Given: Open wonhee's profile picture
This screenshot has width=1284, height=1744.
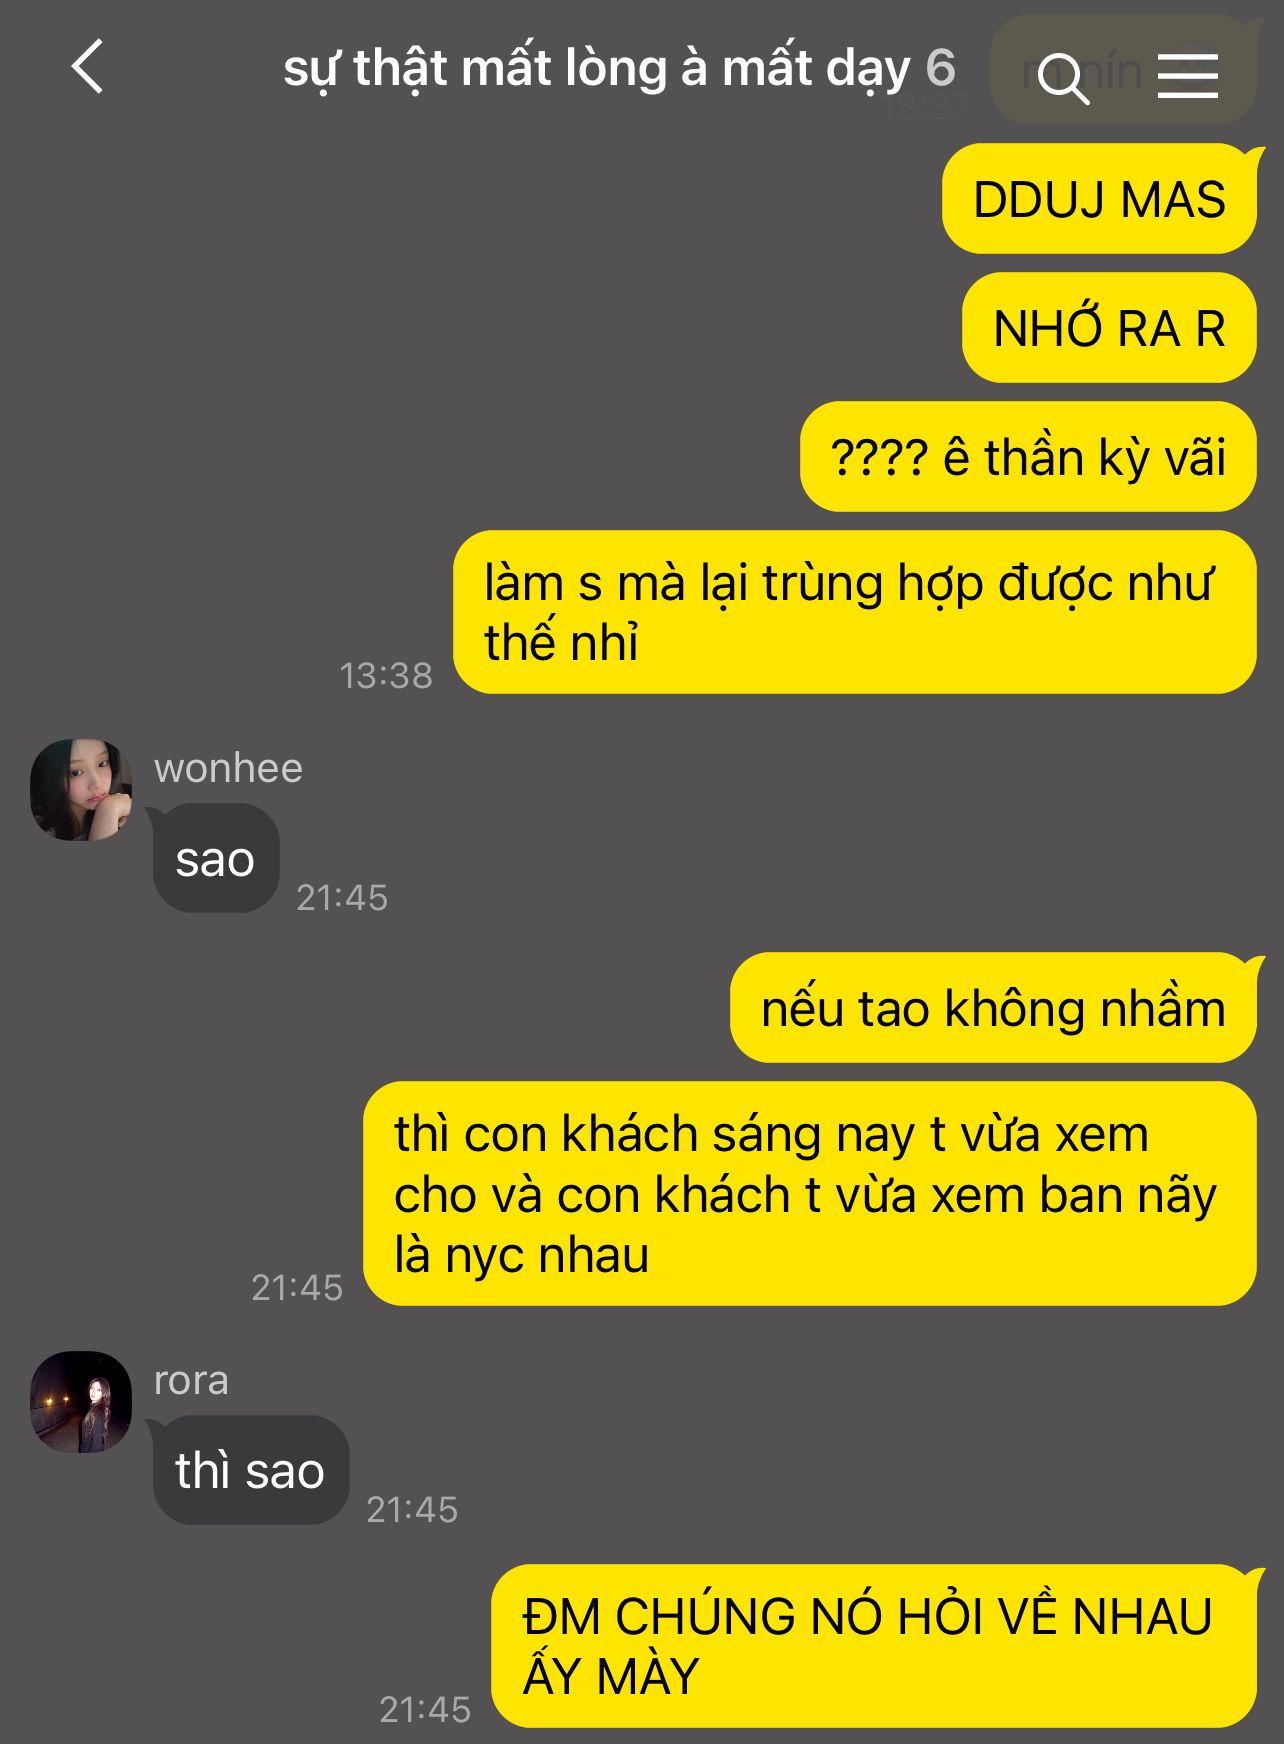Looking at the screenshot, I should [x=81, y=790].
